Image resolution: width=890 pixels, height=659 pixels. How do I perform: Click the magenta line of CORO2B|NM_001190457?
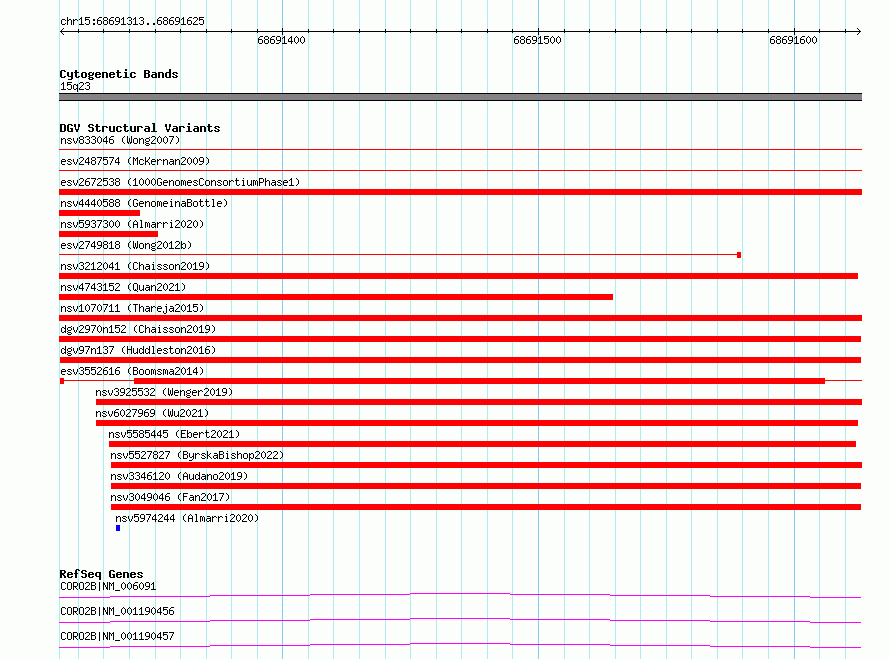(x=460, y=645)
